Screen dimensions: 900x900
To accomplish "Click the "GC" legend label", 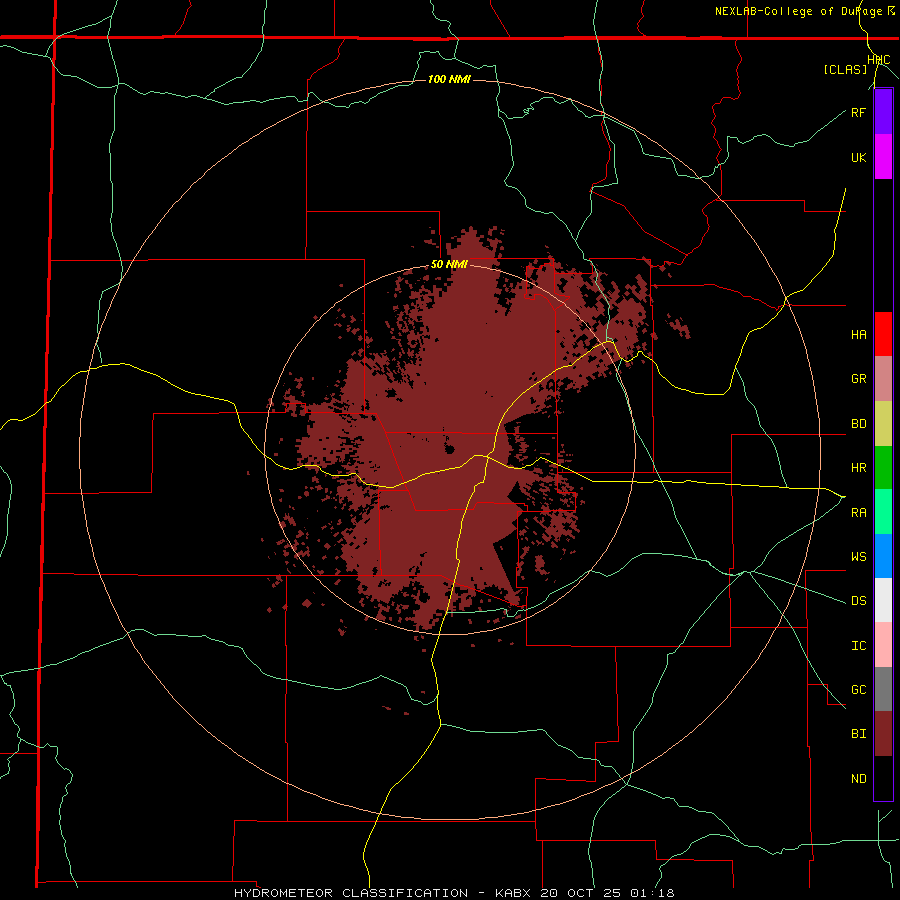I will [x=858, y=690].
